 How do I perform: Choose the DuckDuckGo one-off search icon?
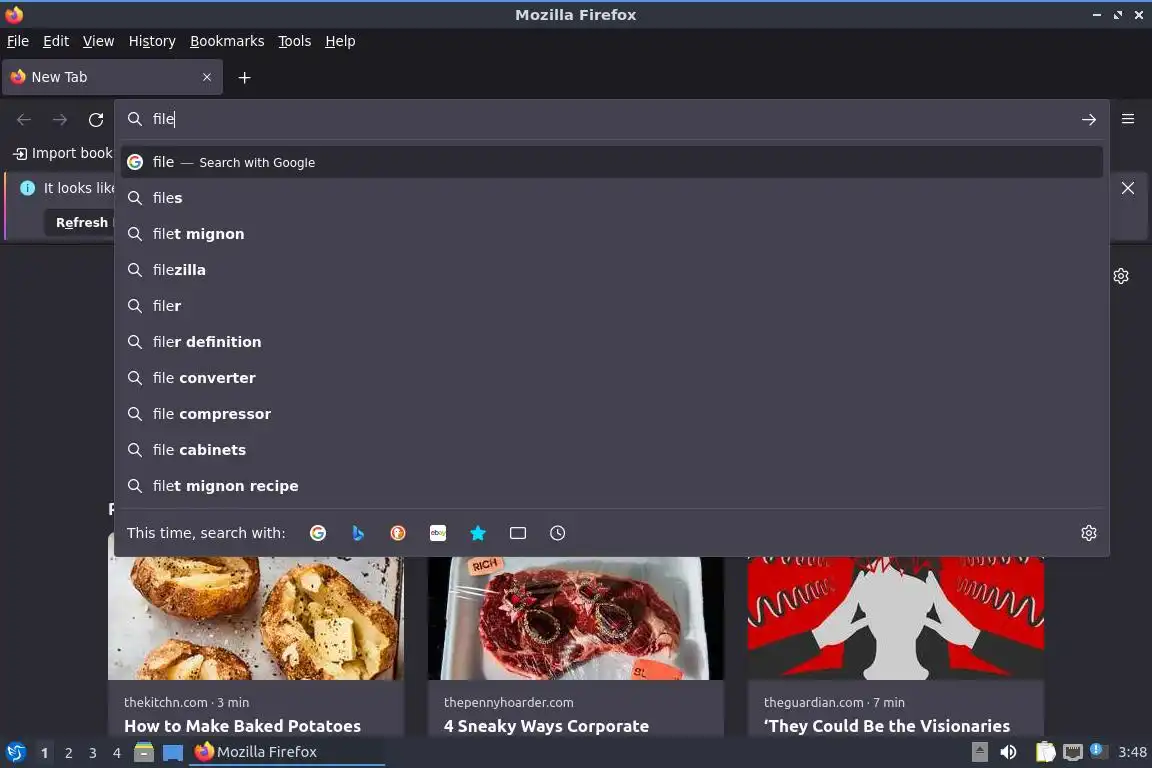click(397, 533)
